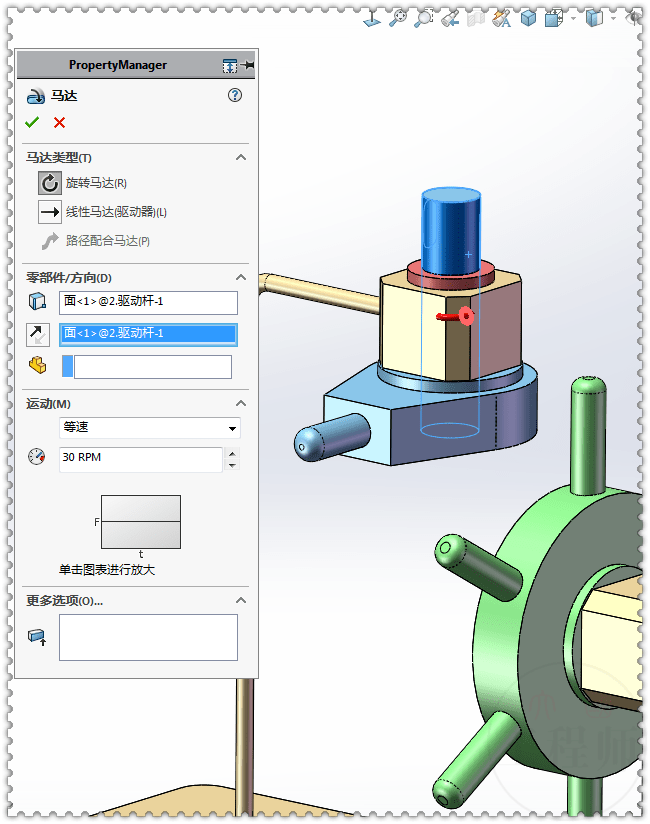This screenshot has height=824, width=650.
Task: Click the motor location face icon
Action: [x=37, y=302]
